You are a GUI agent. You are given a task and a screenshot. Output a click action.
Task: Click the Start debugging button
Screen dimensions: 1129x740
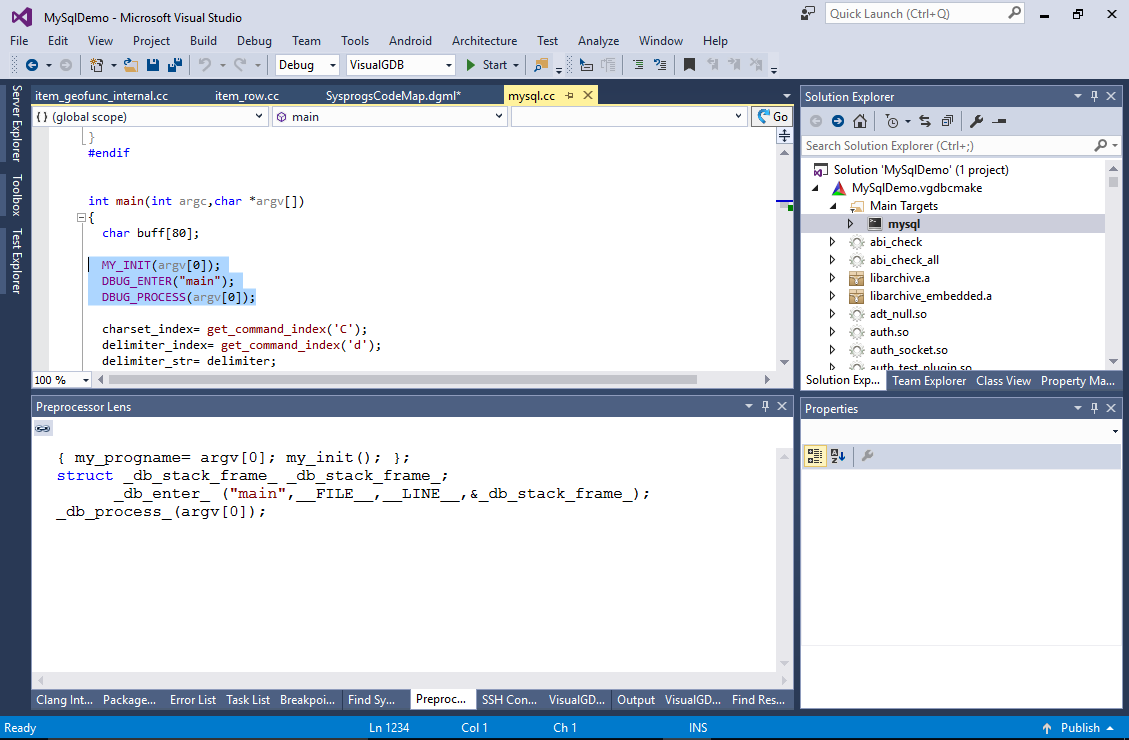[x=487, y=66]
